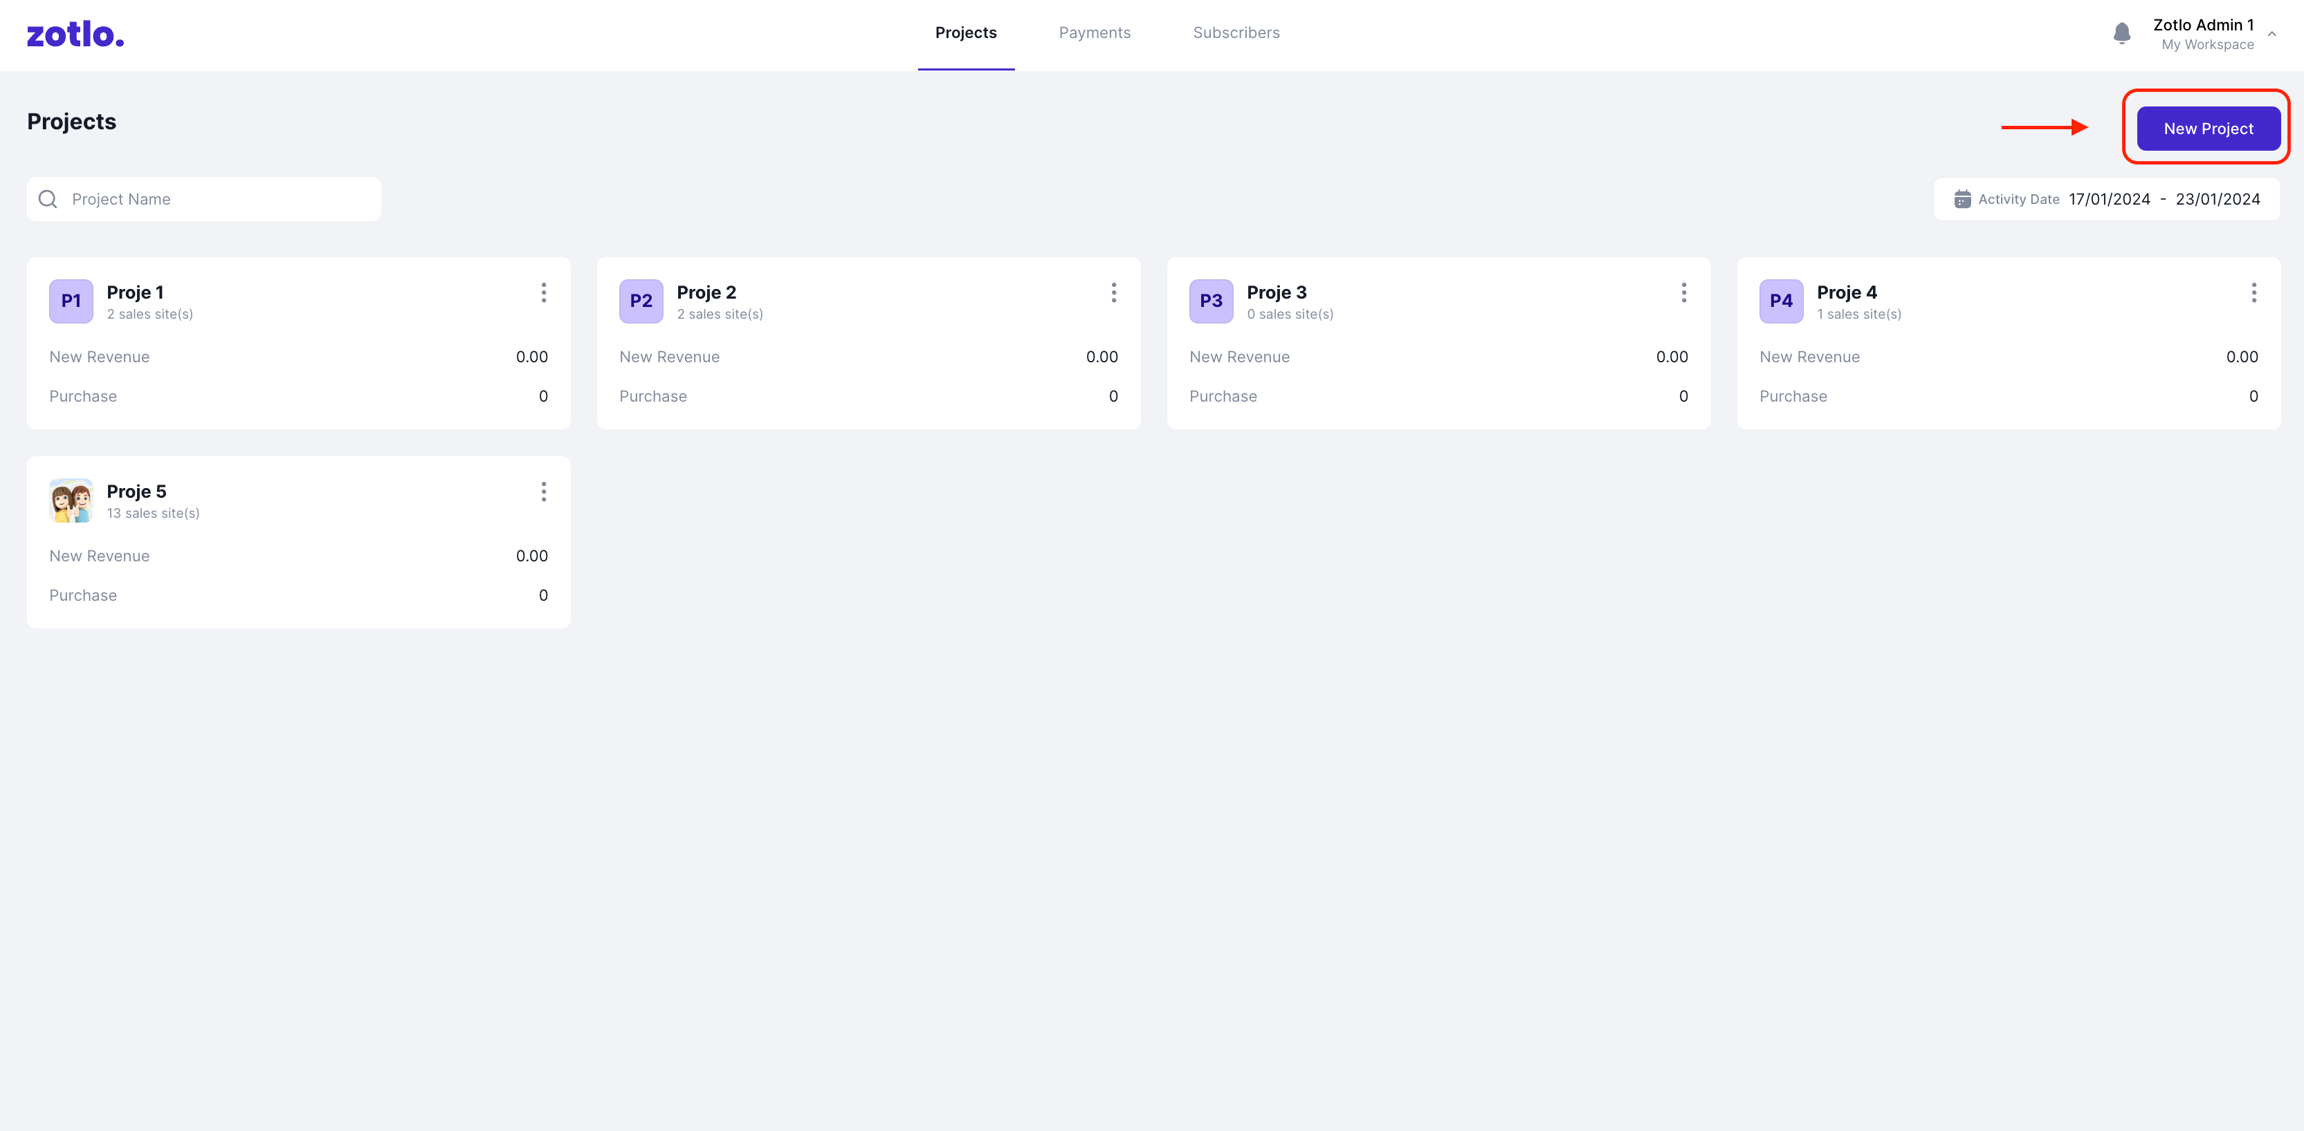The height and width of the screenshot is (1131, 2304).
Task: Switch to the Subscribers tab
Action: [1236, 33]
